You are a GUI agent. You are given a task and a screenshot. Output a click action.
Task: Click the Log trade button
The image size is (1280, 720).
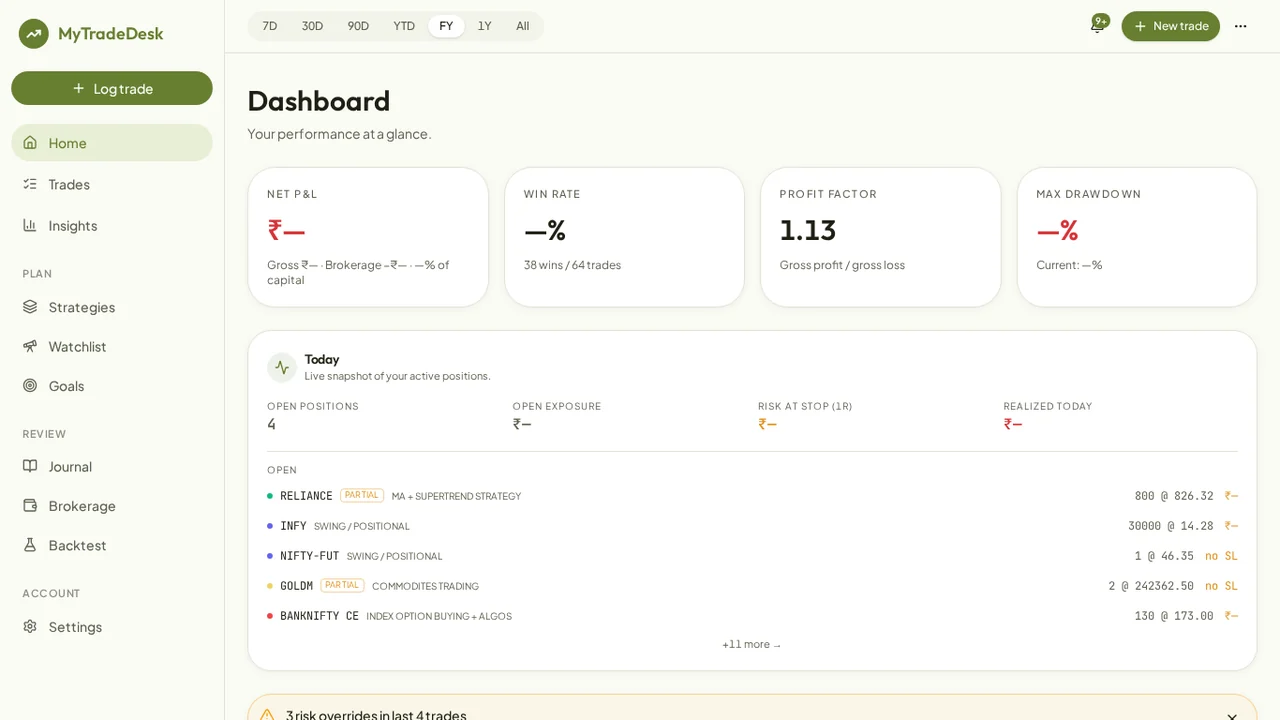[112, 88]
